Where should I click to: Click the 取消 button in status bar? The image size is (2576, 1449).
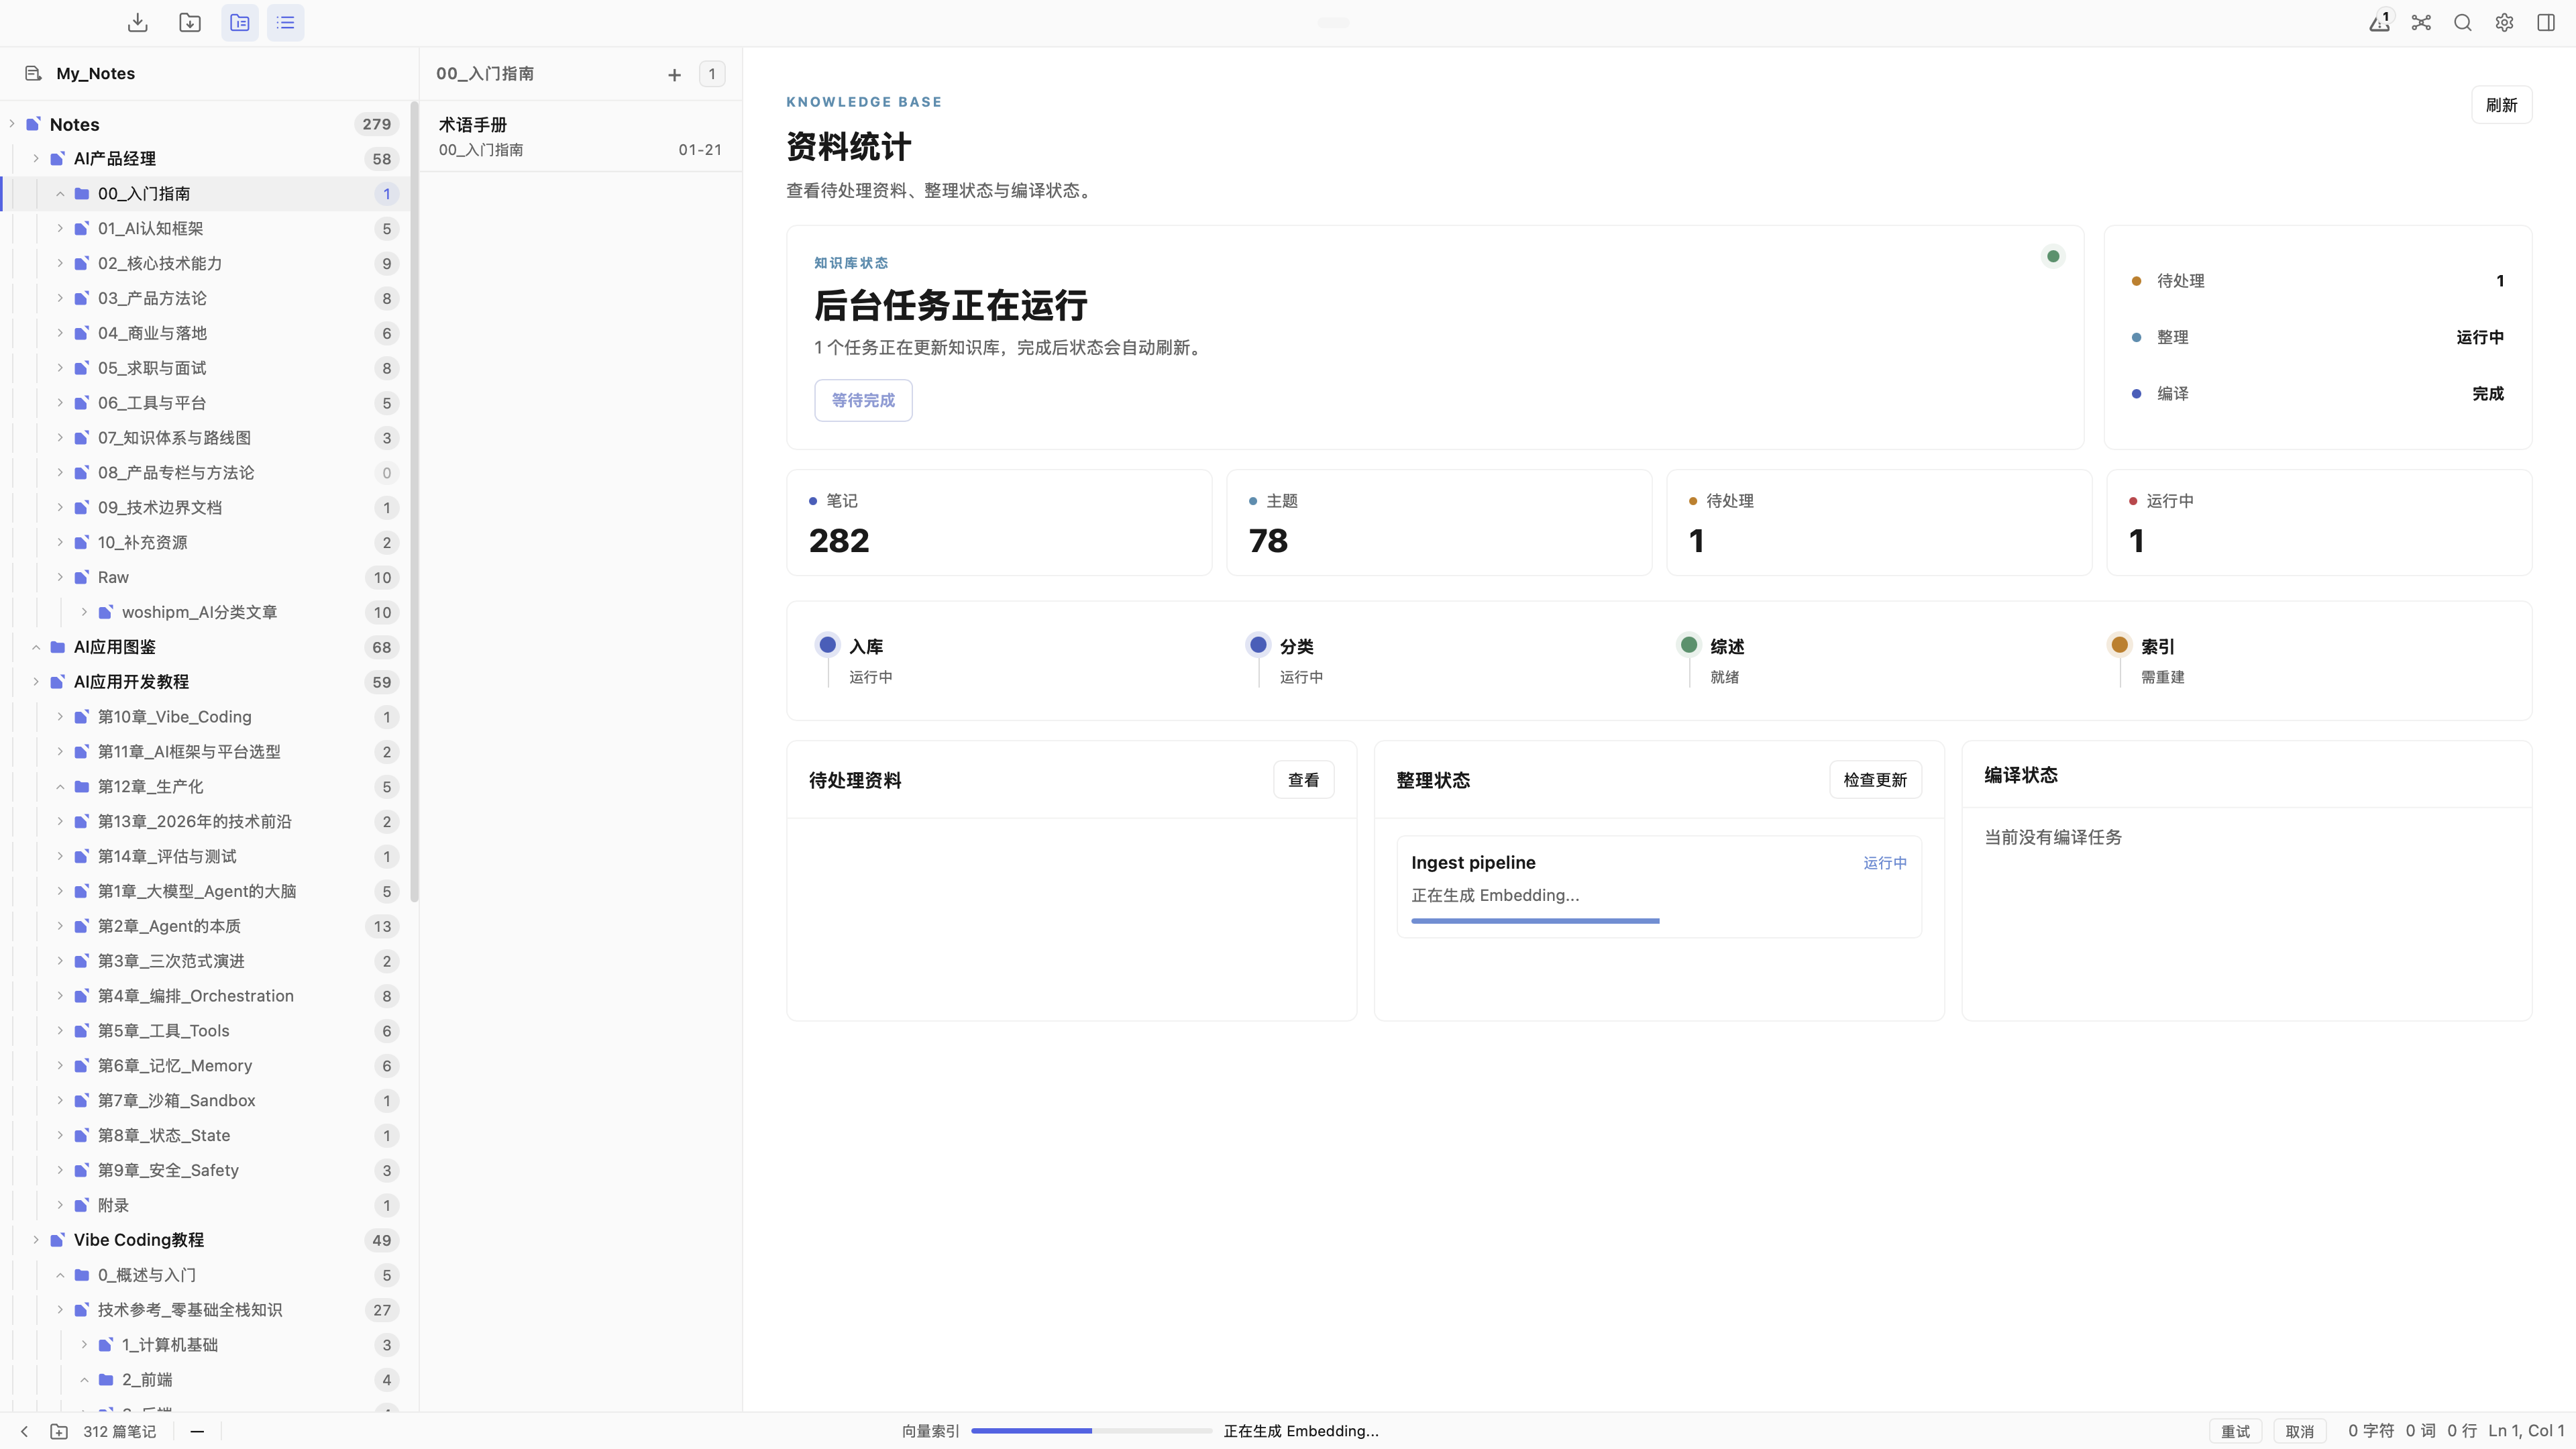pos(2300,1431)
